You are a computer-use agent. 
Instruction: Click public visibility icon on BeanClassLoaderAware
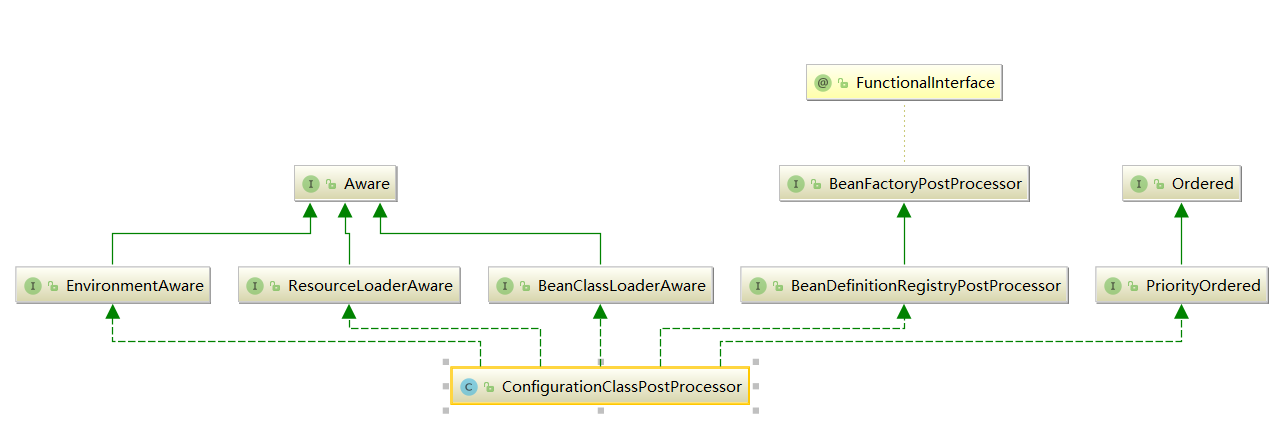pos(525,287)
